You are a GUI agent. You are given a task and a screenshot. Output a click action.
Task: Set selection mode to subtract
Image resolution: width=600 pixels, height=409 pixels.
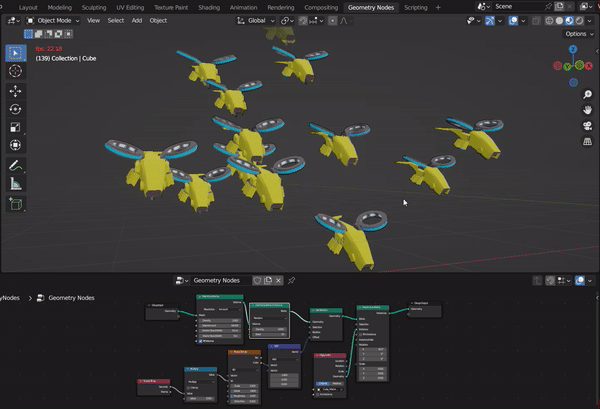point(48,34)
